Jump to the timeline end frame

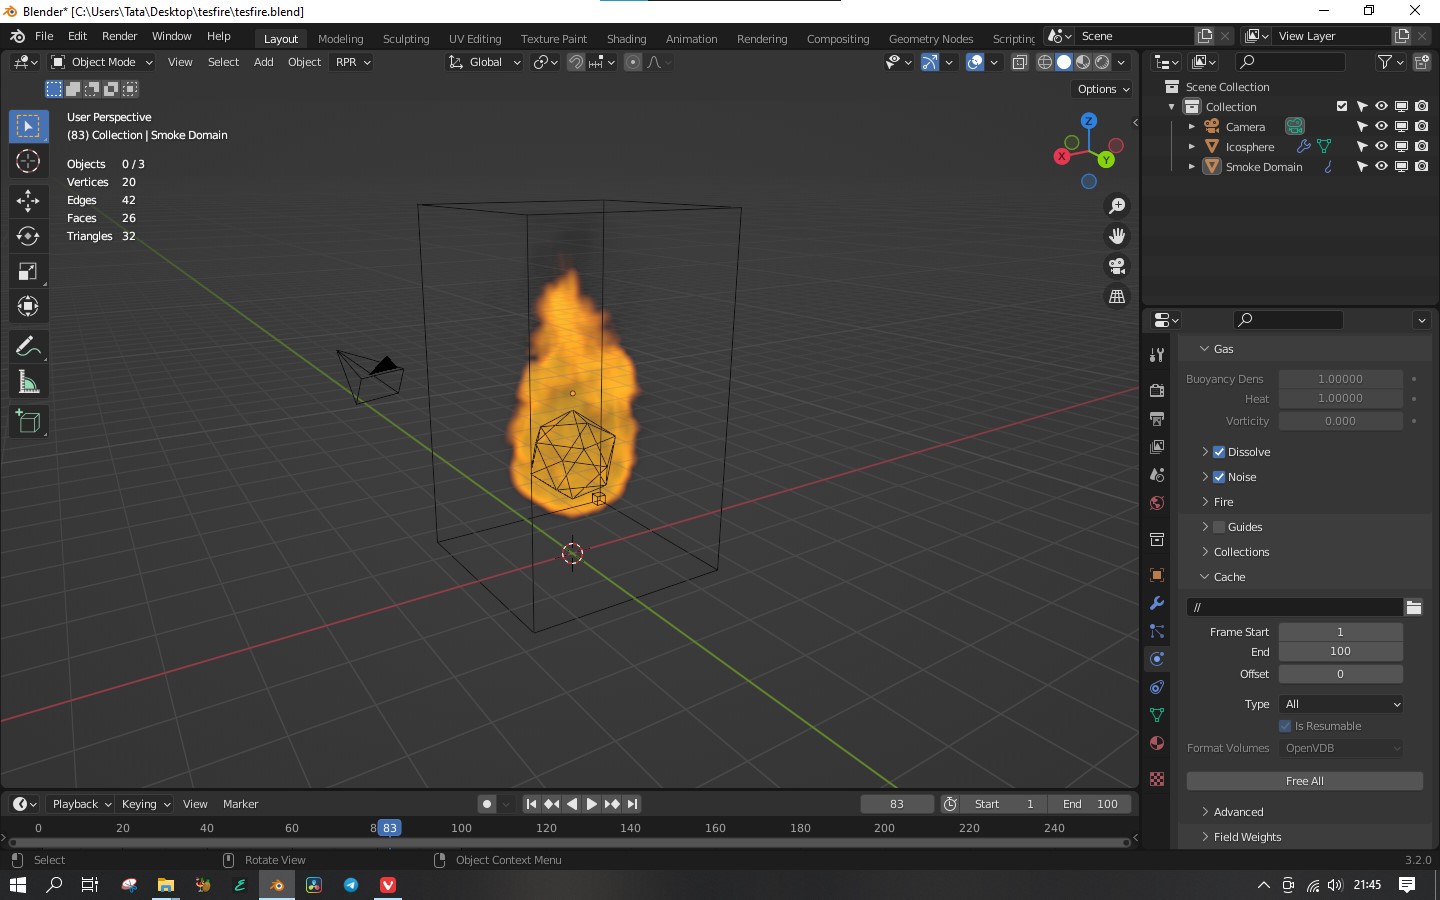[632, 804]
